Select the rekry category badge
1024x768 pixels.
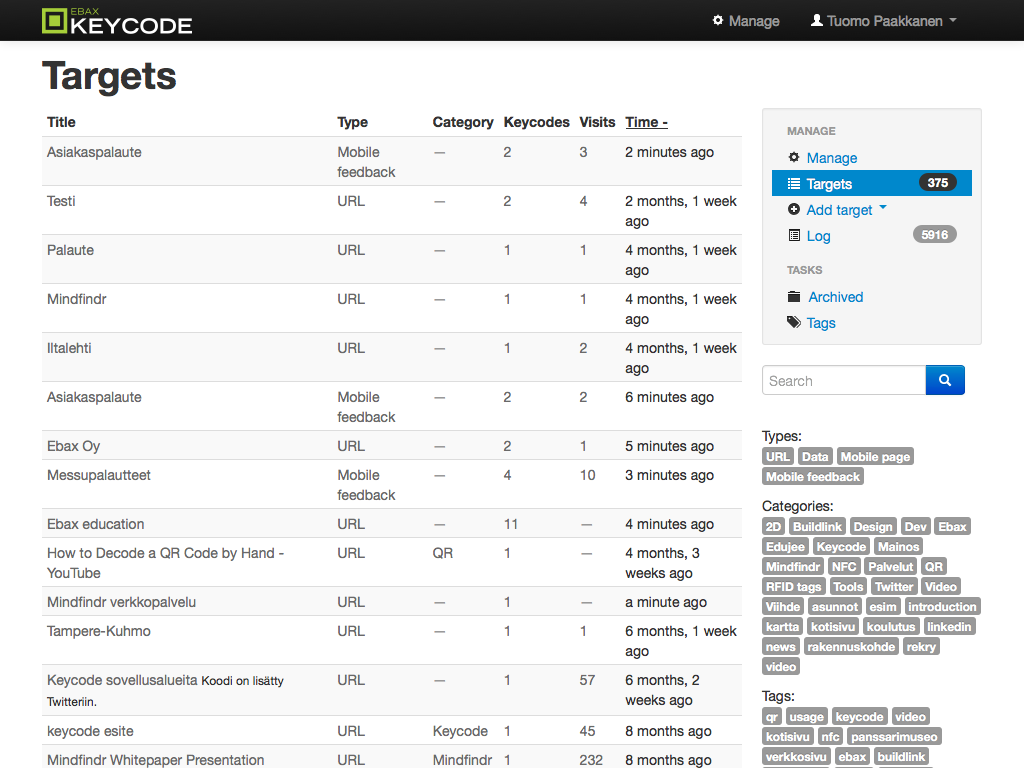point(921,647)
